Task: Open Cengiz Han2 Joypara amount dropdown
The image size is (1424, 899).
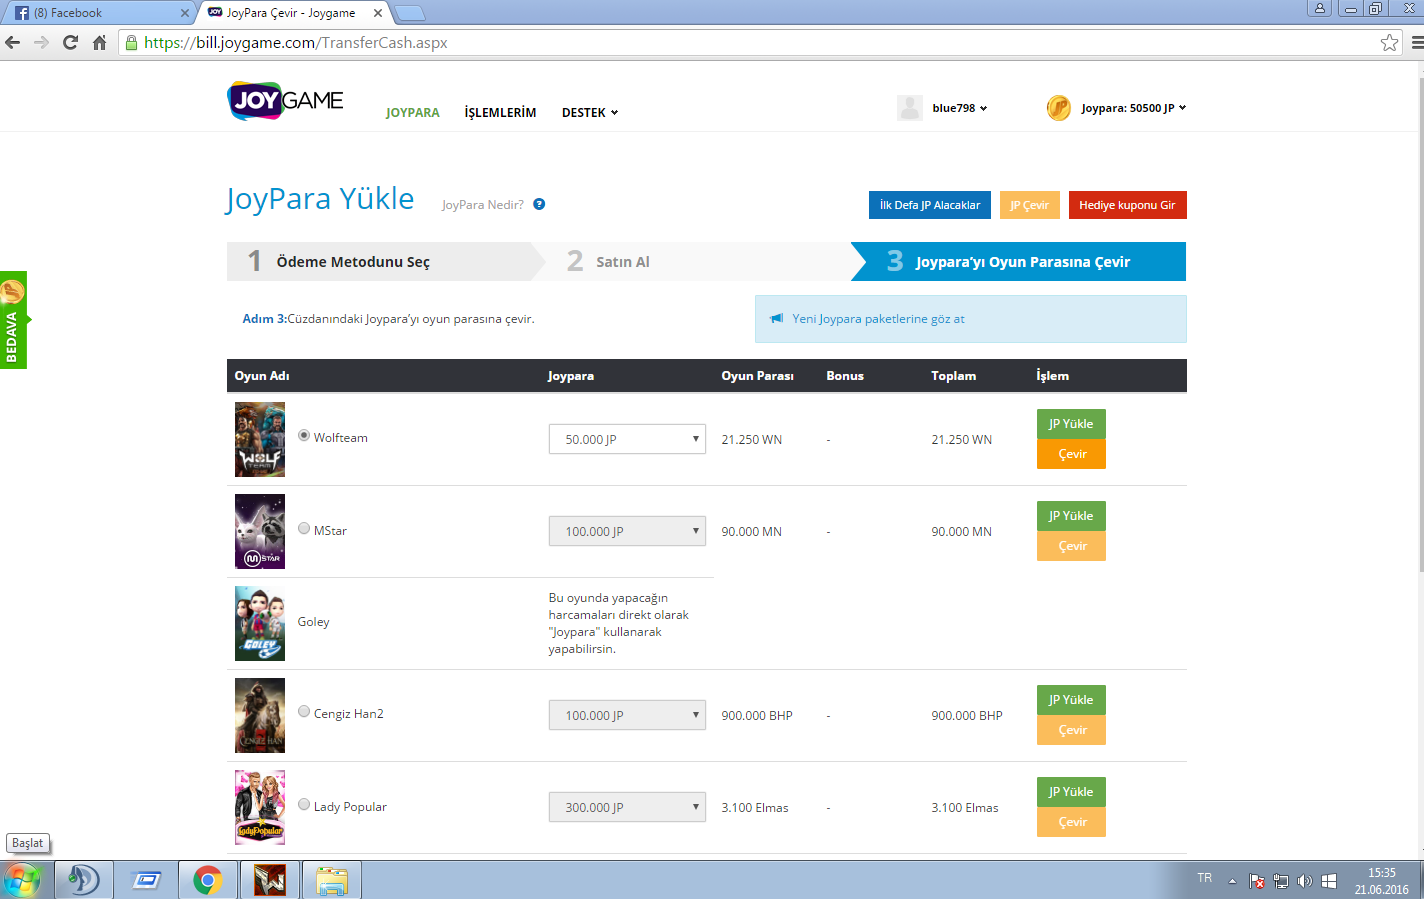Action: pos(627,715)
